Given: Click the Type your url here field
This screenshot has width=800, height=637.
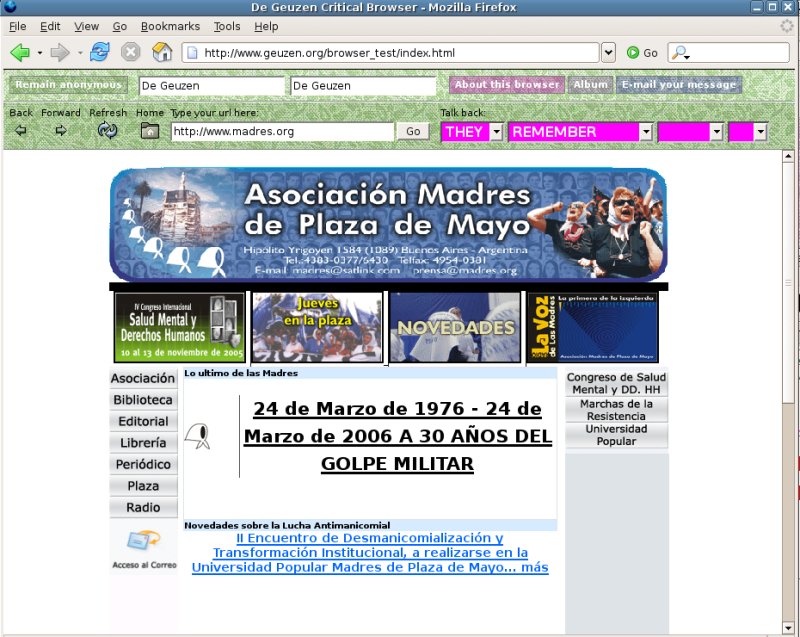Looking at the screenshot, I should point(282,132).
